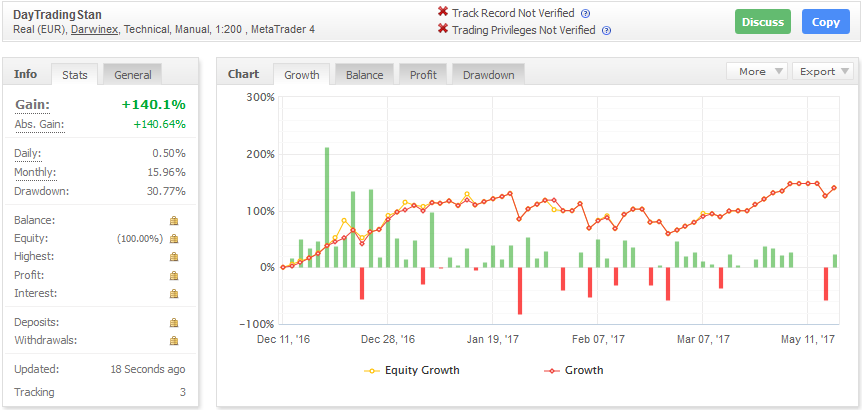Click the lock icon in the Equity row
Viewport: 862px width, 410px height.
pyautogui.click(x=174, y=239)
